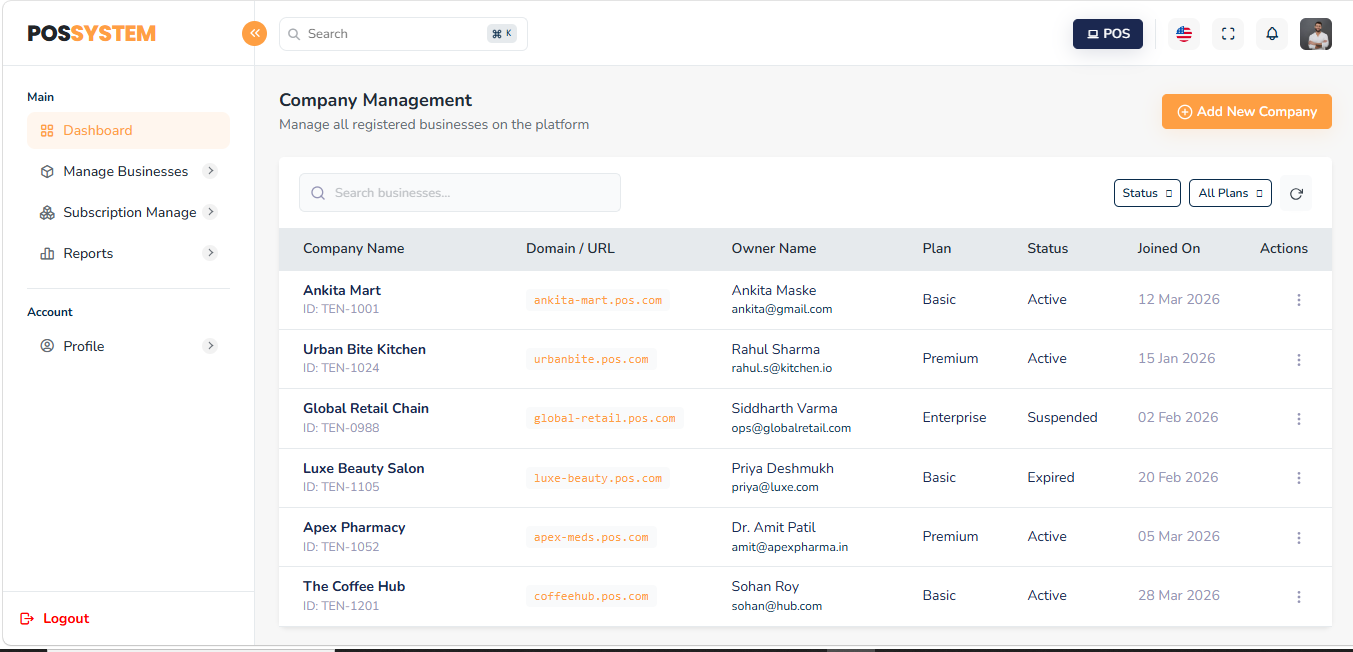1353x652 pixels.
Task: Open the Status filter dropdown
Action: [1147, 193]
